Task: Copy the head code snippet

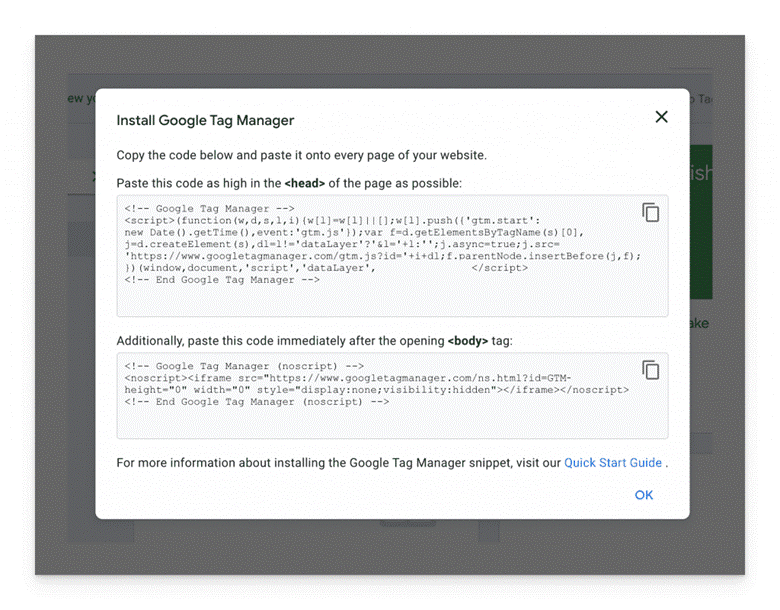Action: tap(651, 212)
